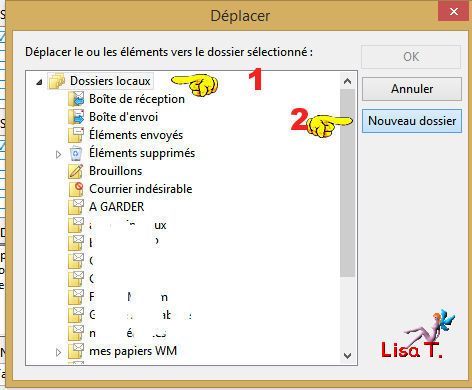Click the Boîte d'envoi outbox icon
Screen dimensions: 472x390
click(76, 117)
